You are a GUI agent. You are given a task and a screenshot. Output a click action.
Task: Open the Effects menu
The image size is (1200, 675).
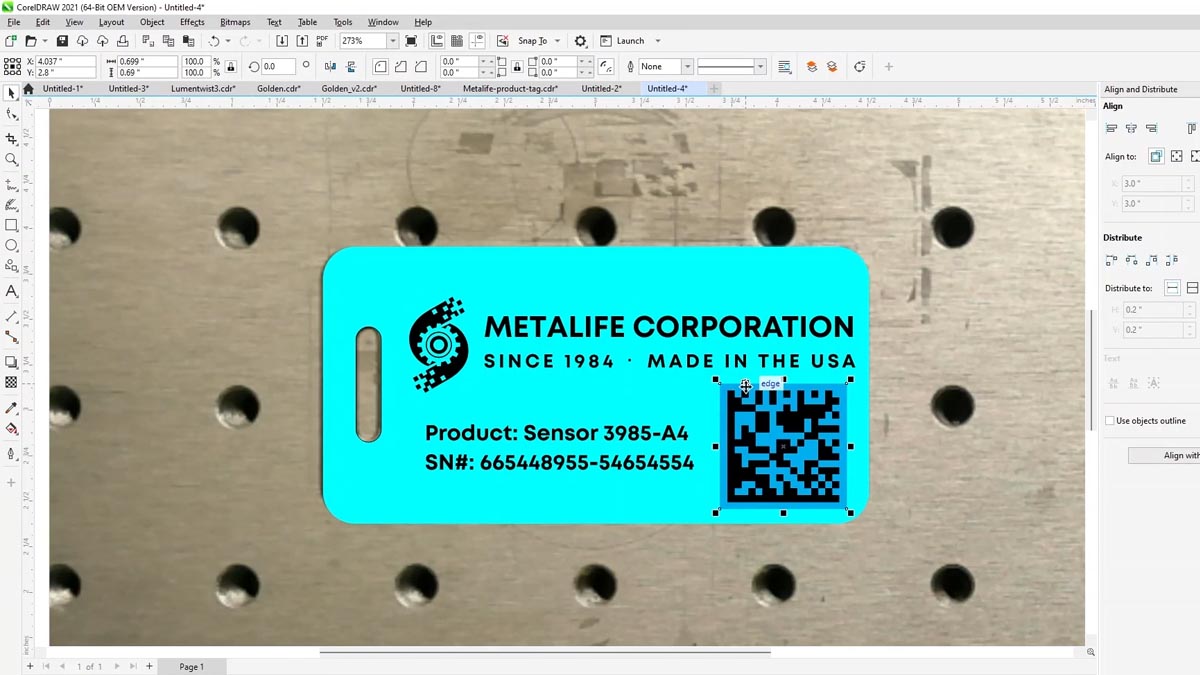(x=192, y=22)
